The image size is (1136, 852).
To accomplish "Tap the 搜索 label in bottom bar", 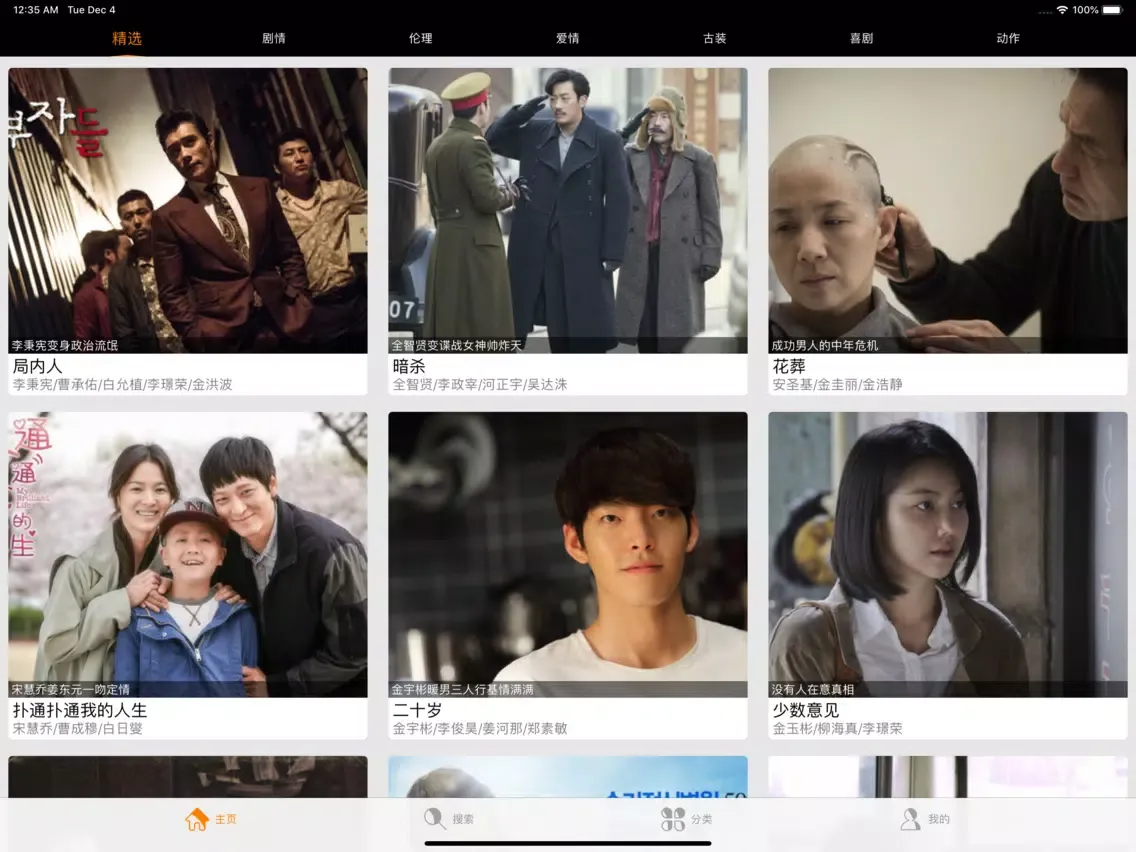I will tap(464, 819).
